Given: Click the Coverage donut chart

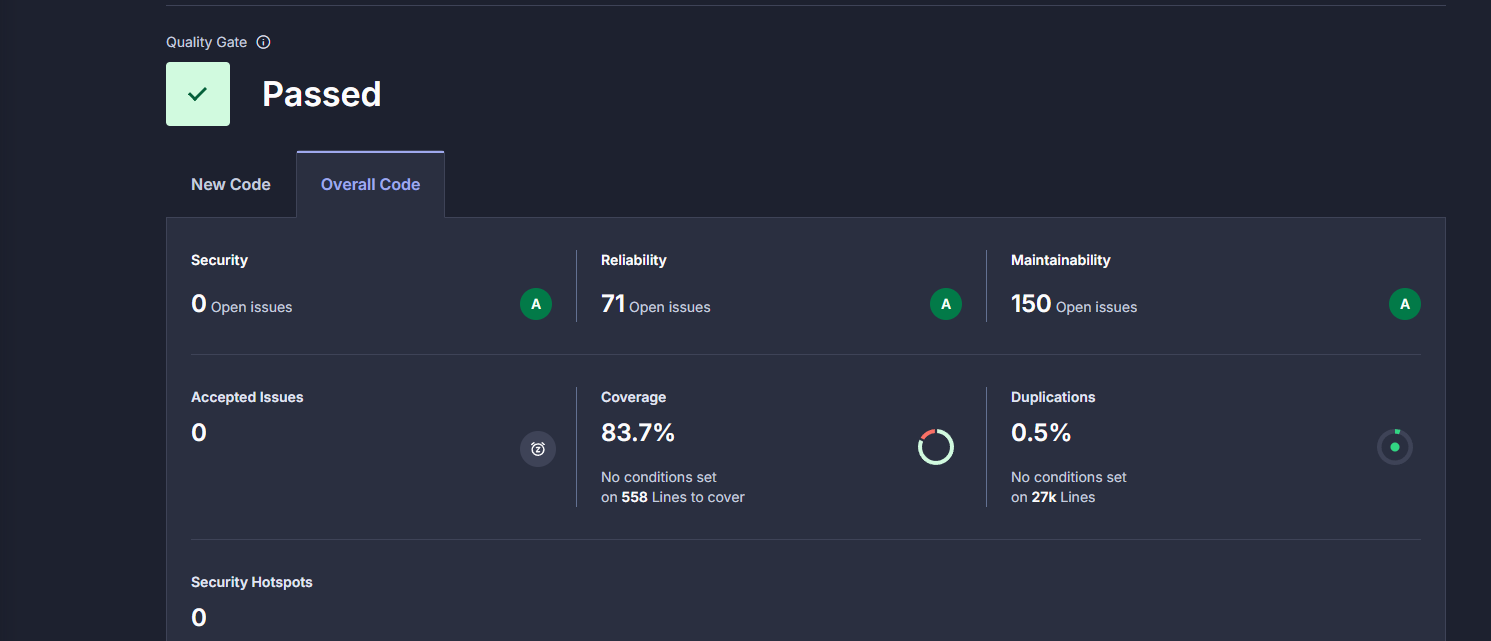Looking at the screenshot, I should [936, 447].
